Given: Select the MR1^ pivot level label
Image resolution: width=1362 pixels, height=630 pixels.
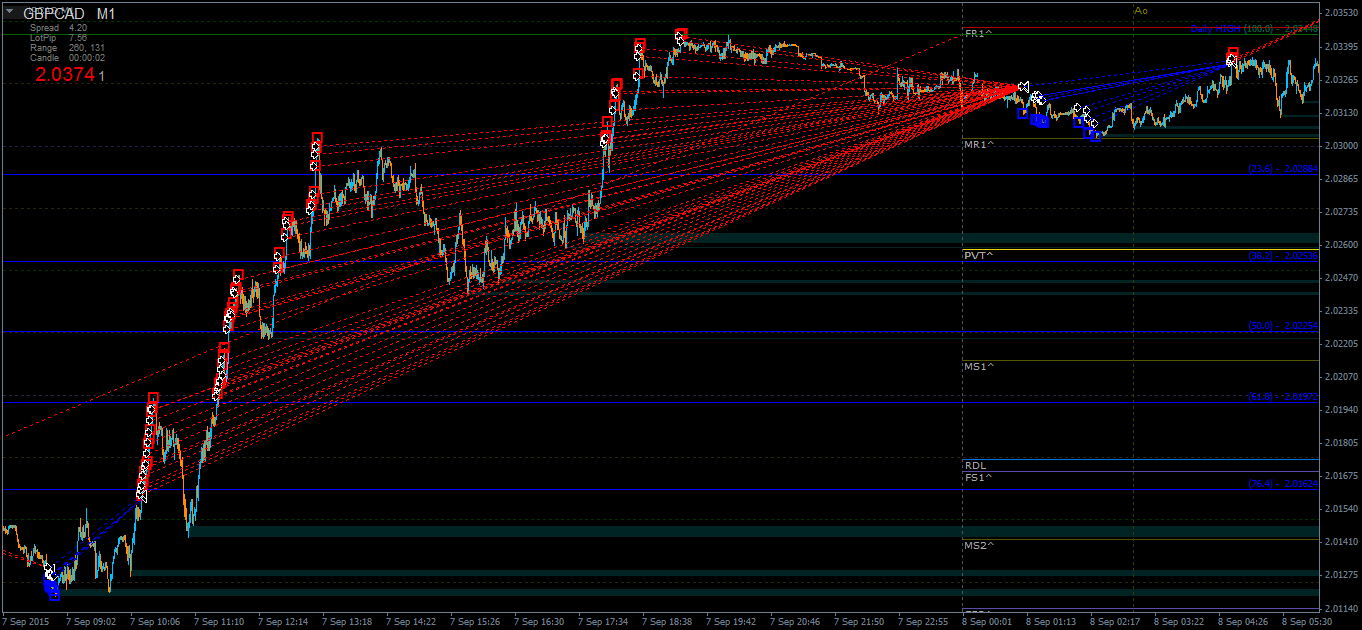Looking at the screenshot, I should (979, 145).
